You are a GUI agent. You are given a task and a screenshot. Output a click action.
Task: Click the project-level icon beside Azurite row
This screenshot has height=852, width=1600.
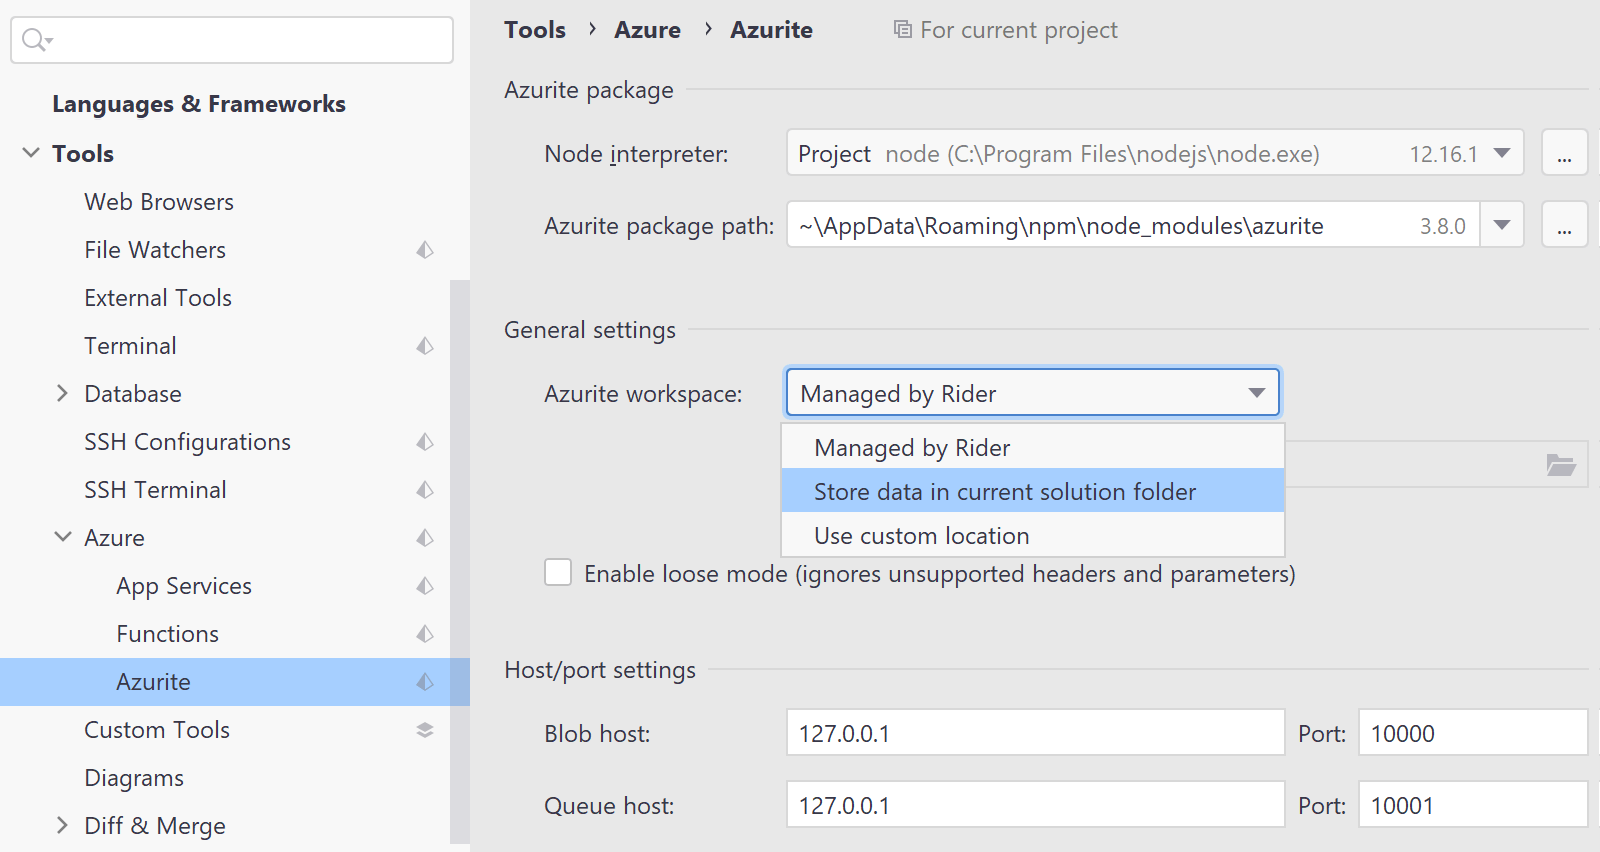pos(425,682)
